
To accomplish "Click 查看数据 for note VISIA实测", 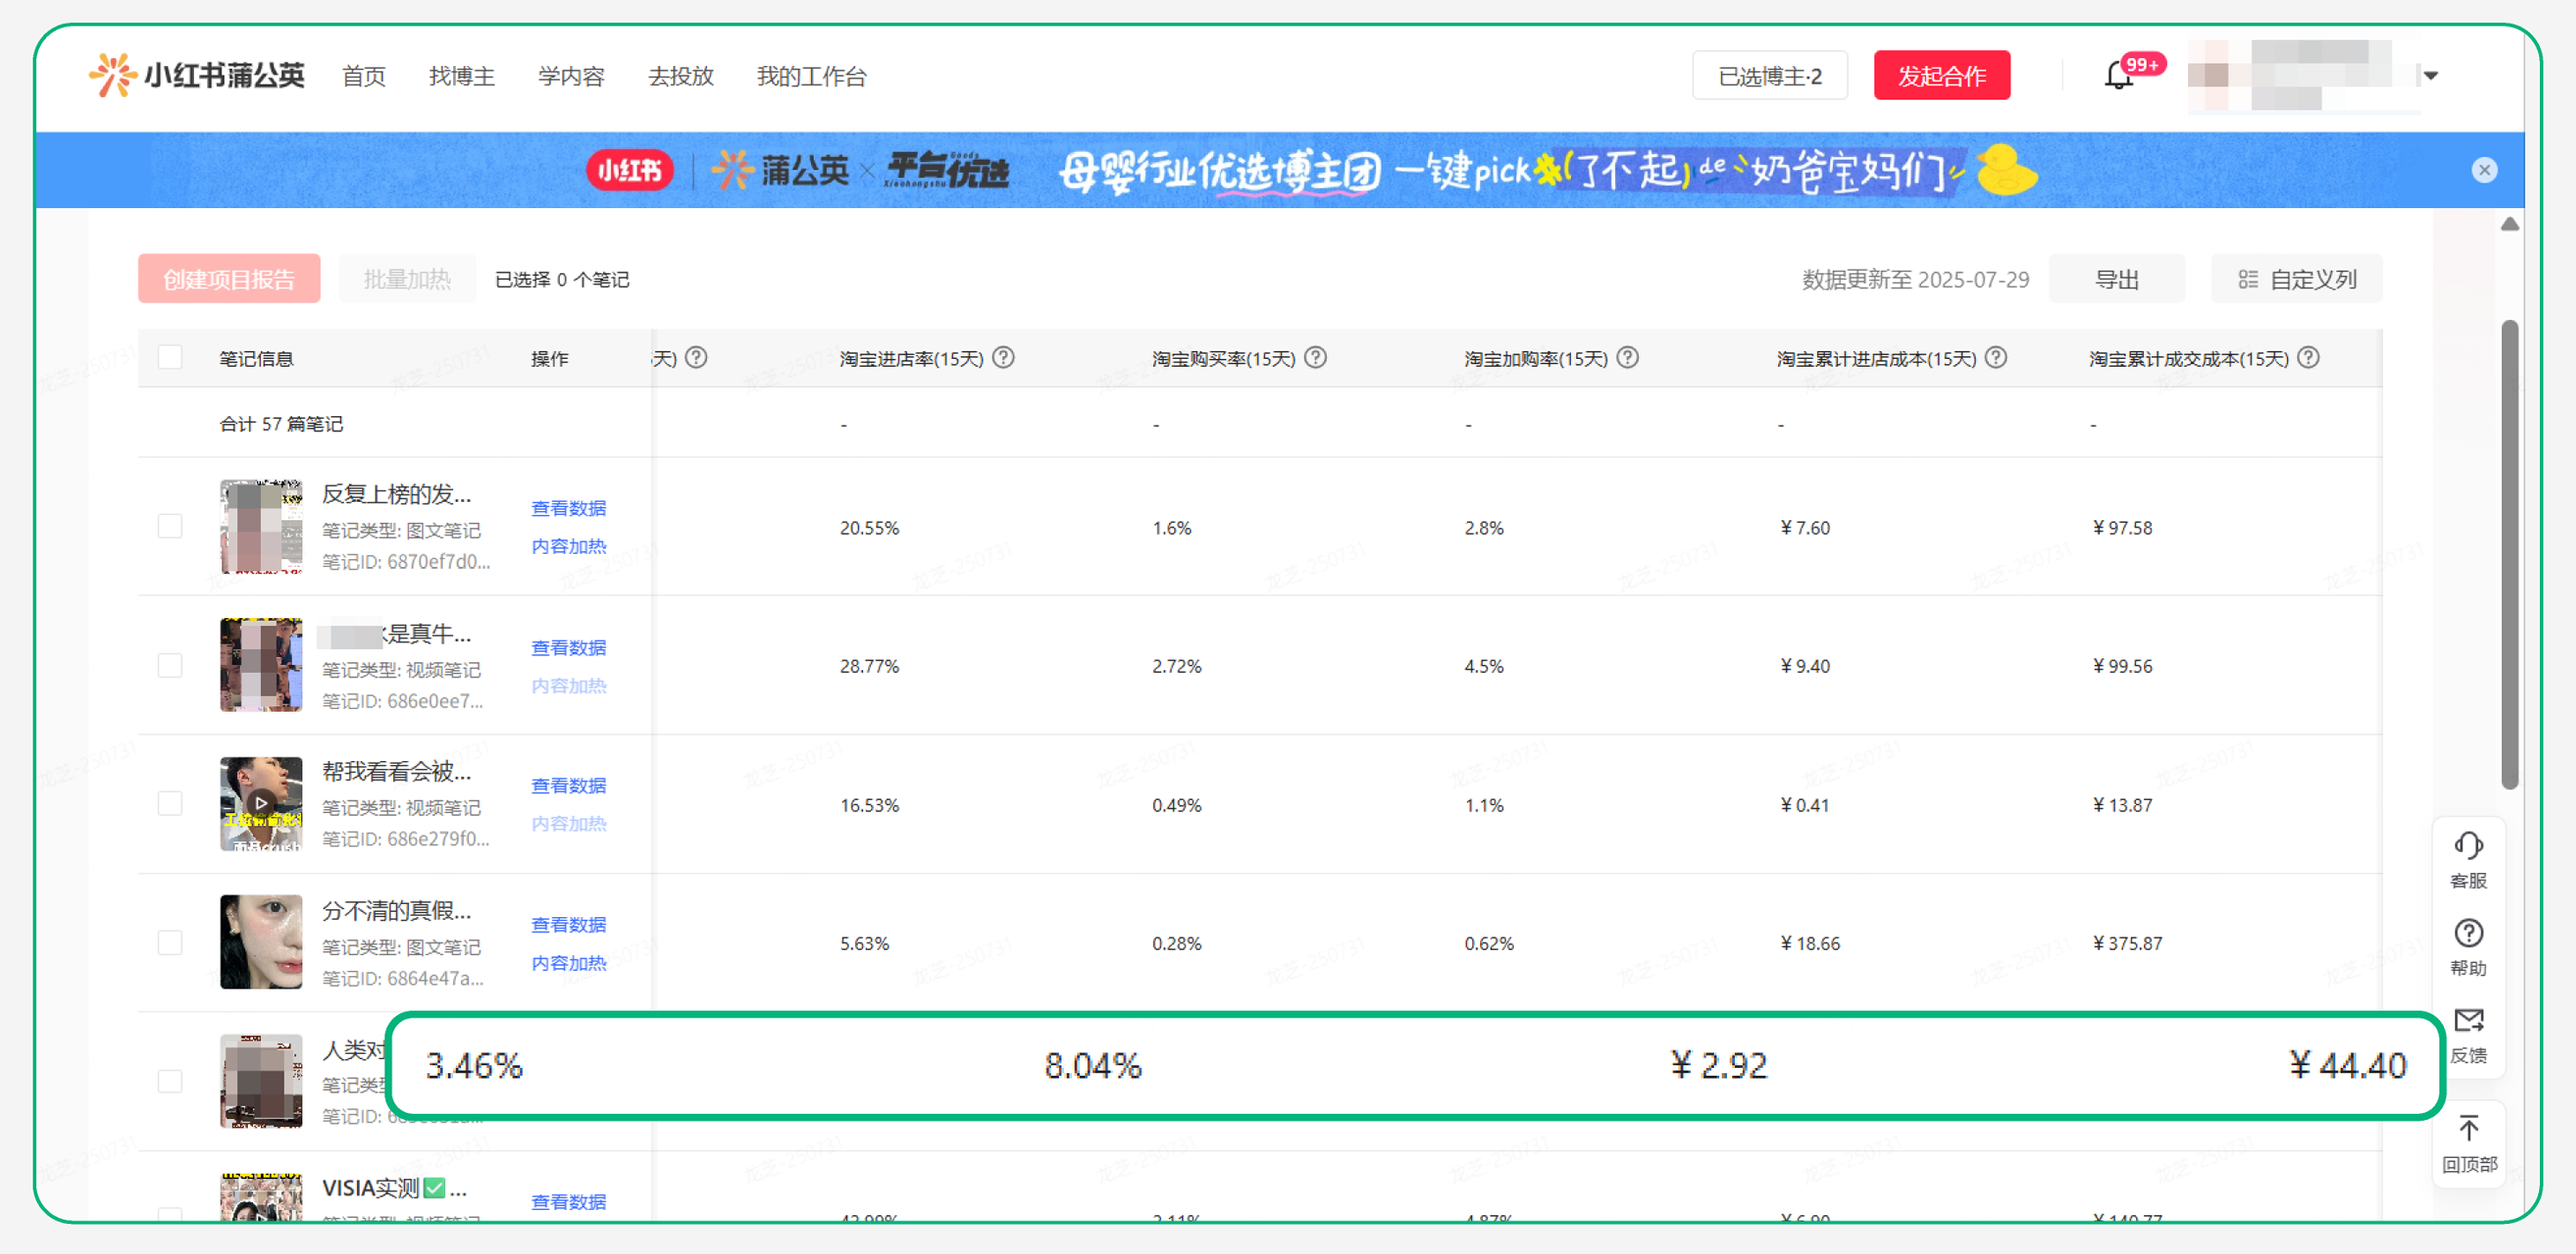I will click(569, 1202).
